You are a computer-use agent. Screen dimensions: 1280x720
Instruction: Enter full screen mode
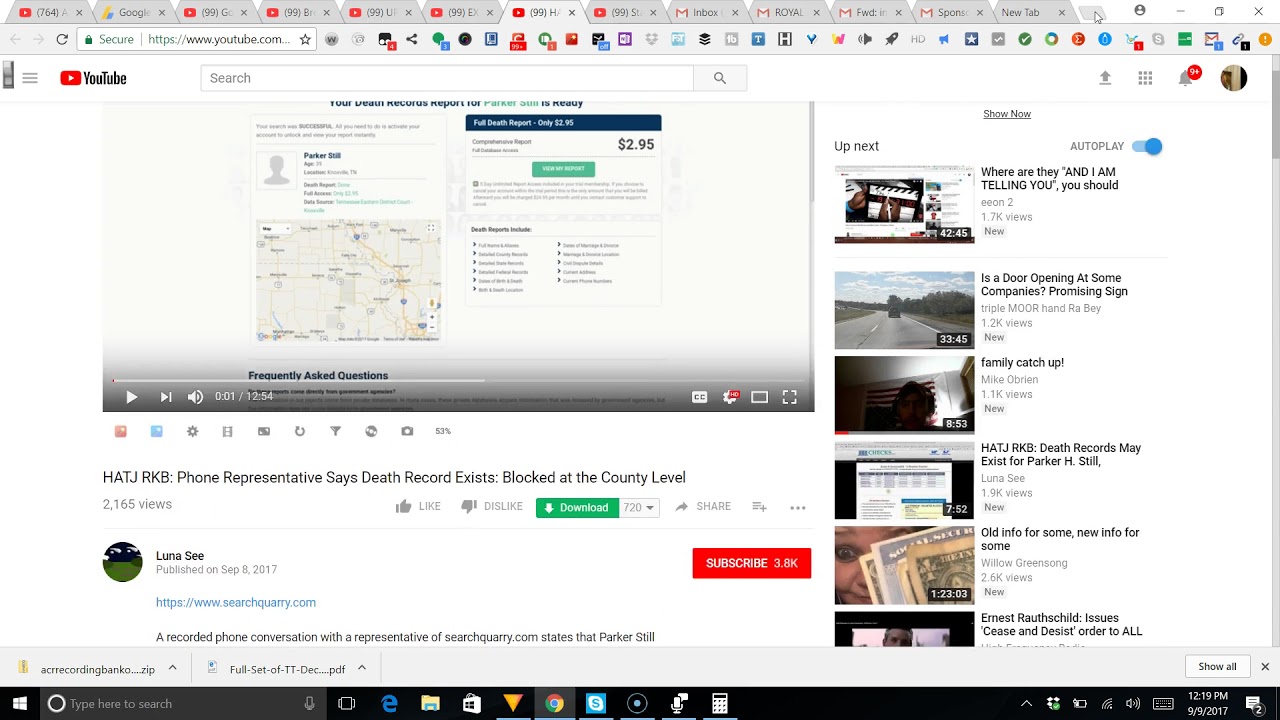(789, 397)
